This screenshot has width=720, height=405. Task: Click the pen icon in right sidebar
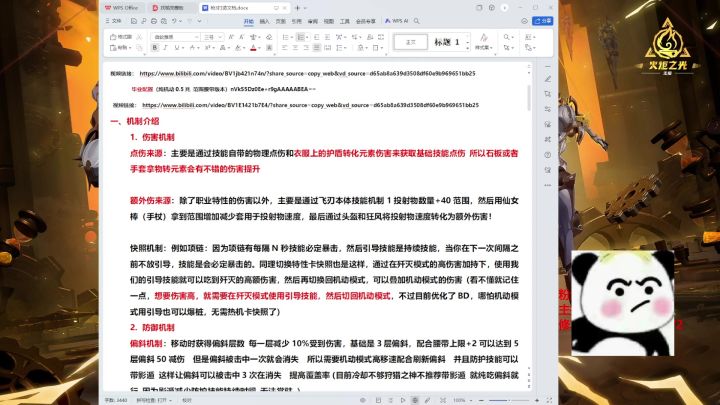548,79
